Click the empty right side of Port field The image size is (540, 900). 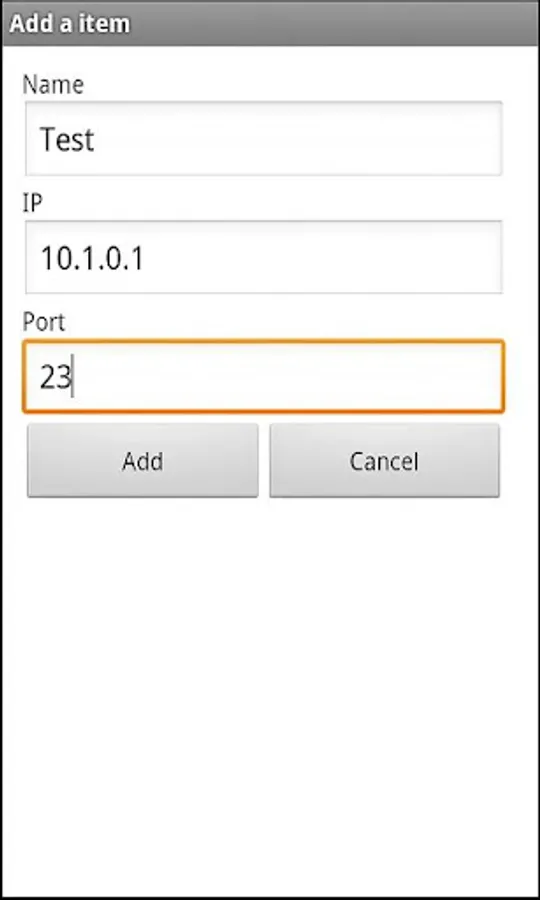[287, 377]
